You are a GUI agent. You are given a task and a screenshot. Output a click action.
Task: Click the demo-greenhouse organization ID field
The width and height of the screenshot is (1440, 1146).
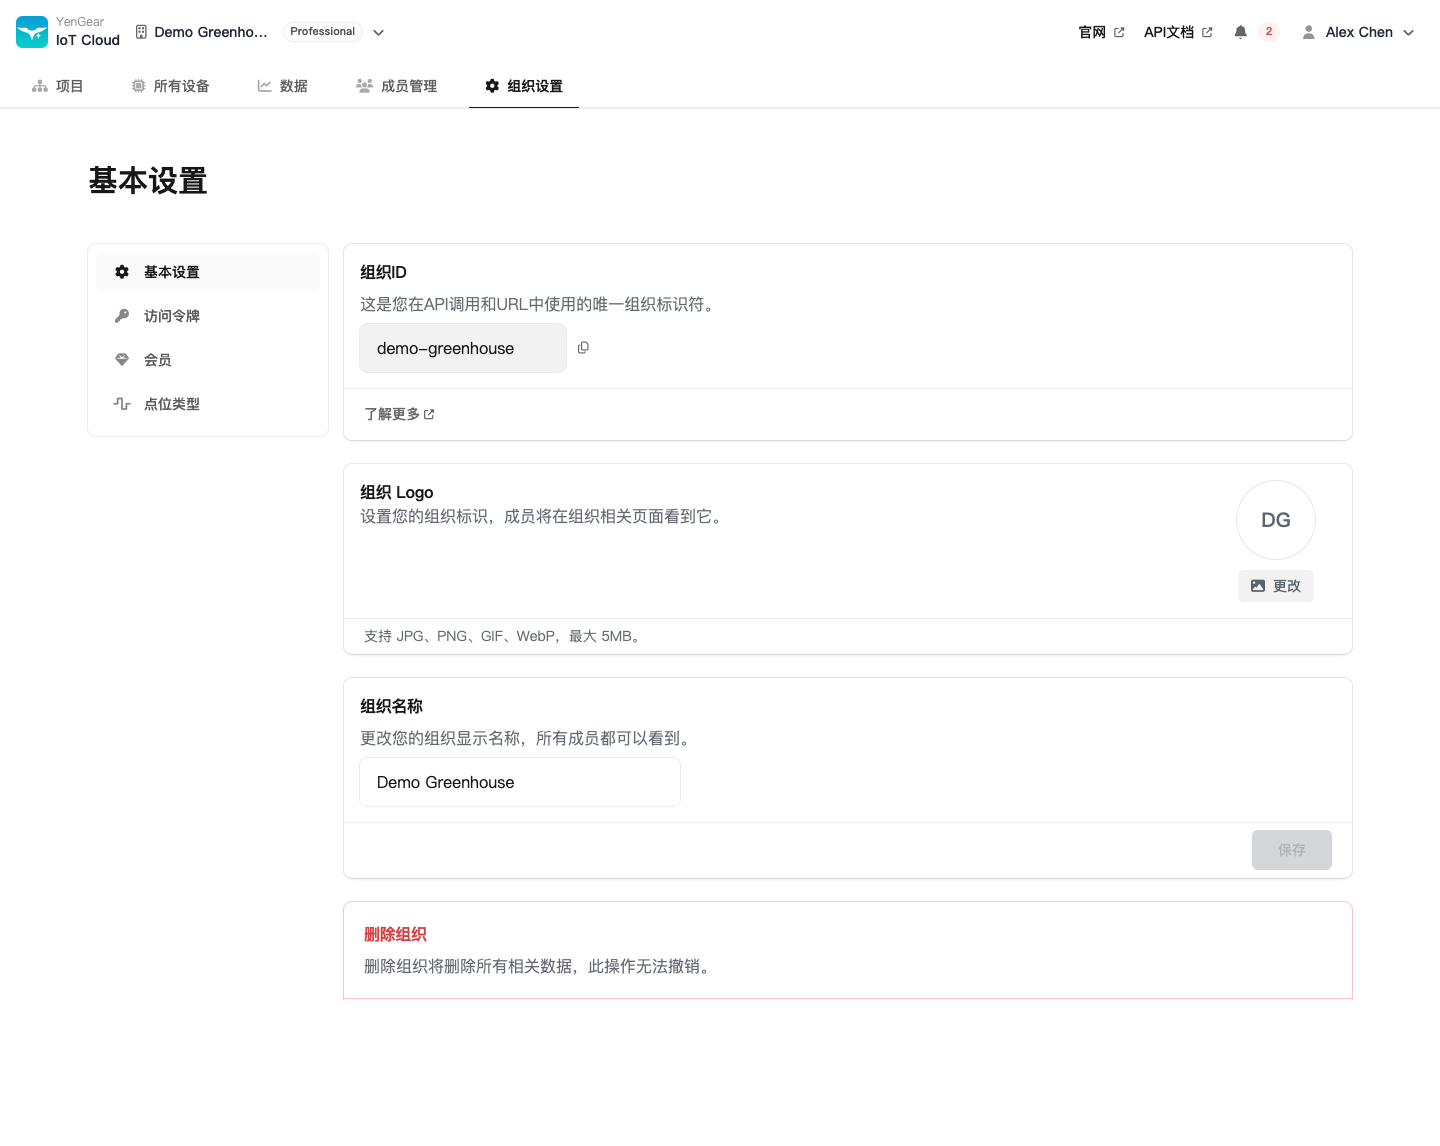click(463, 348)
